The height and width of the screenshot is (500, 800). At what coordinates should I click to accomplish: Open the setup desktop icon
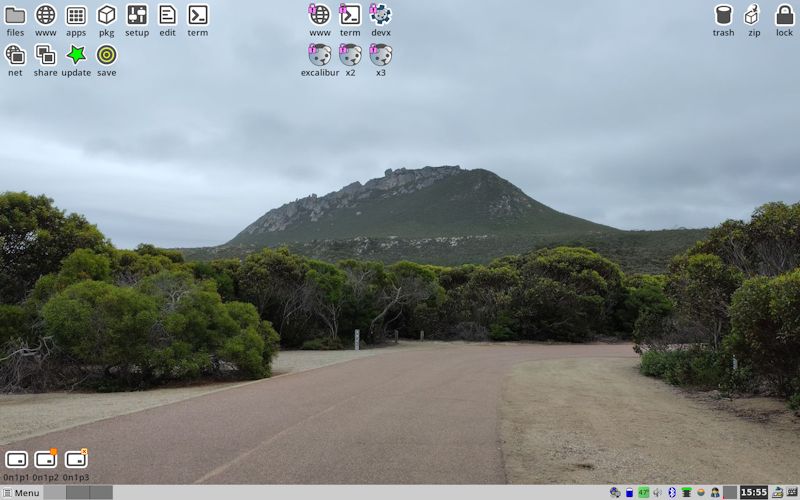(137, 20)
